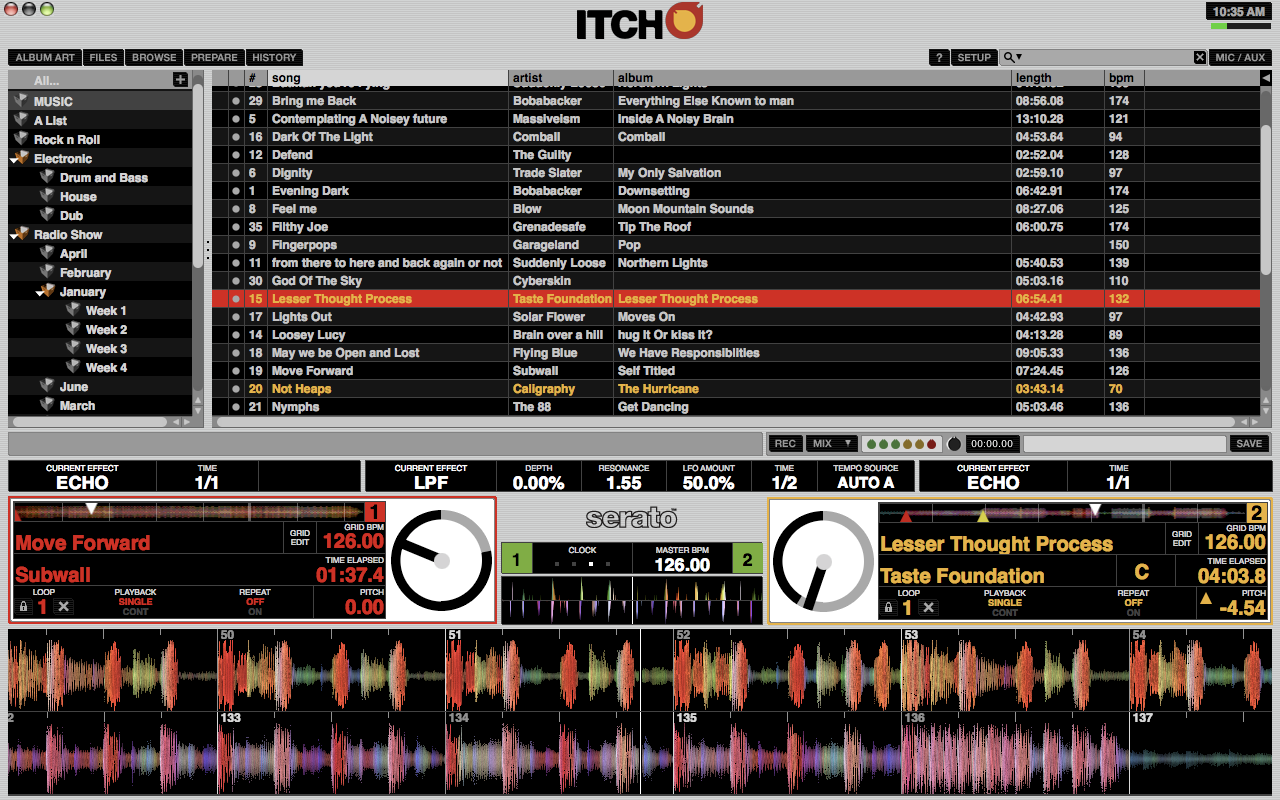Open the TEMPO SOURCE AUTO A selector
The height and width of the screenshot is (800, 1280).
click(x=865, y=476)
